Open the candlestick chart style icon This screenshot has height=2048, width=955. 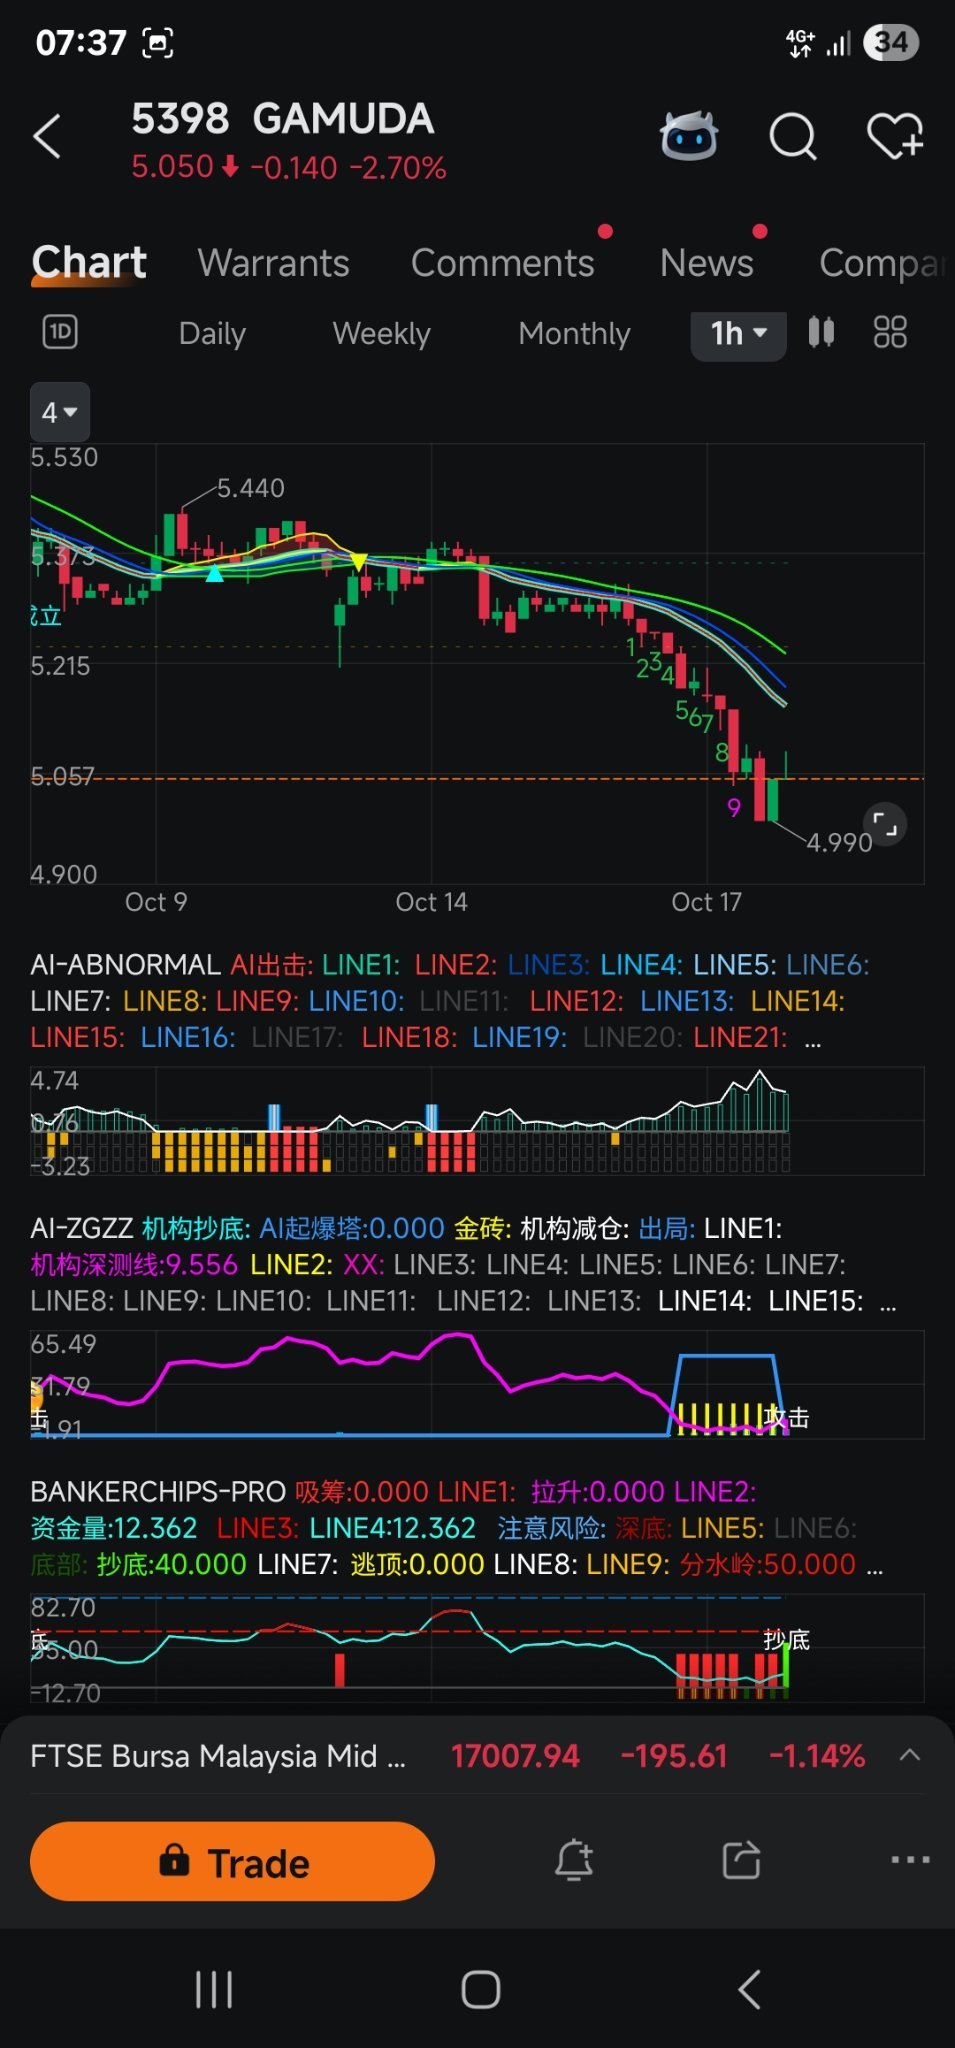pos(821,332)
